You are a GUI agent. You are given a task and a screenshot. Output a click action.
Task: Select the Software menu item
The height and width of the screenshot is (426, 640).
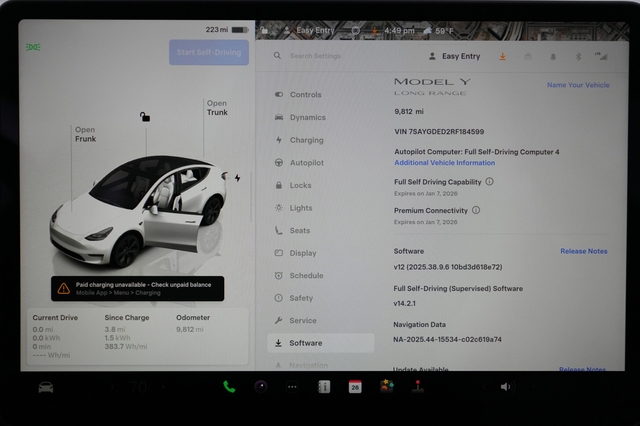[320, 343]
